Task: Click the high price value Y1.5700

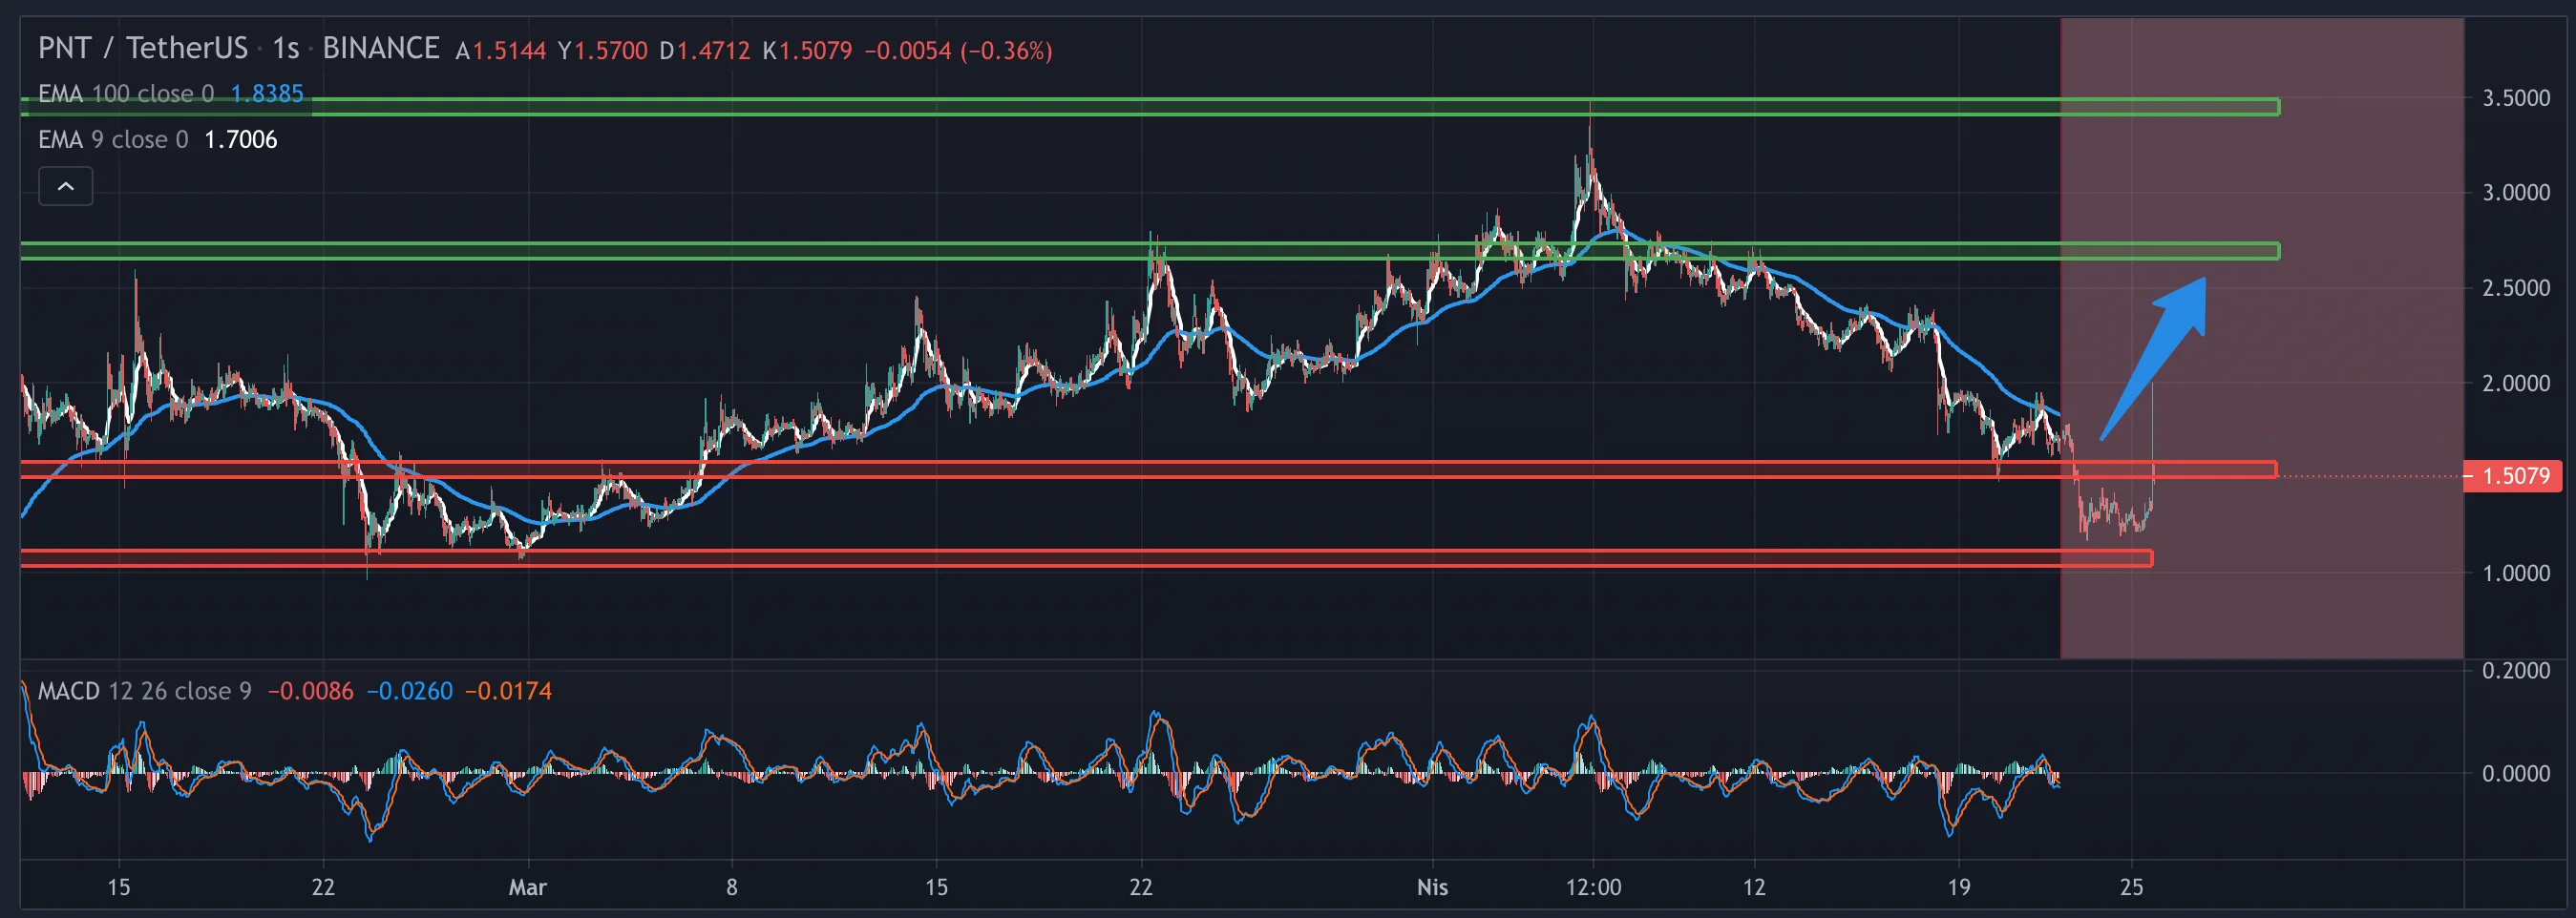Action: [x=603, y=50]
